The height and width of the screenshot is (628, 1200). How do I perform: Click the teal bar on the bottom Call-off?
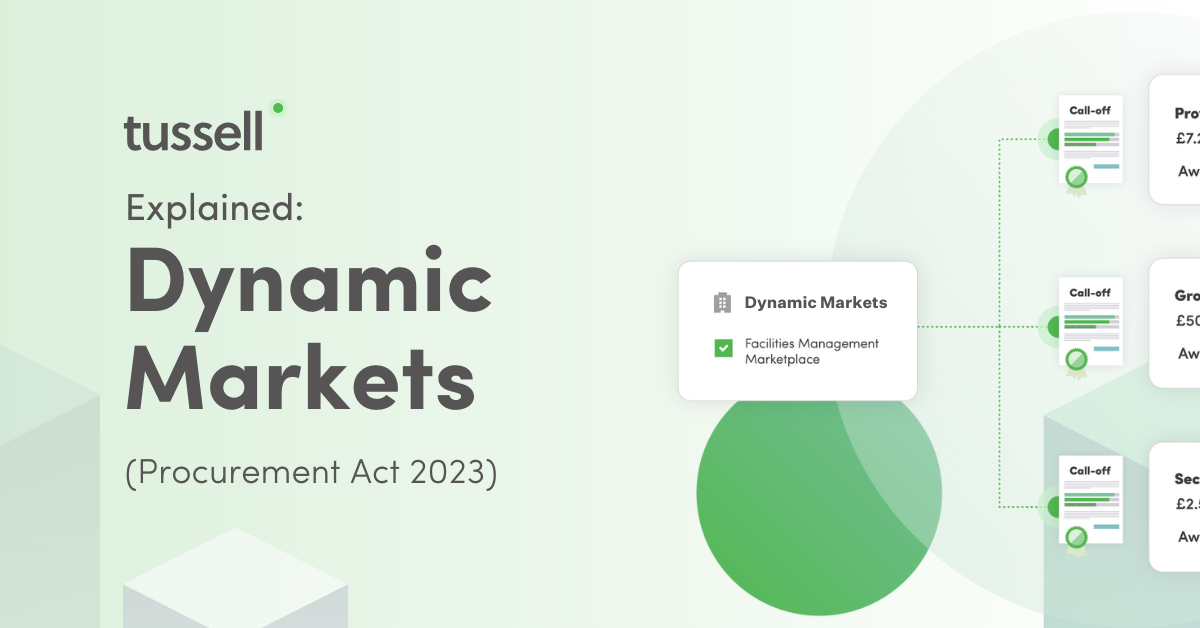click(1106, 526)
